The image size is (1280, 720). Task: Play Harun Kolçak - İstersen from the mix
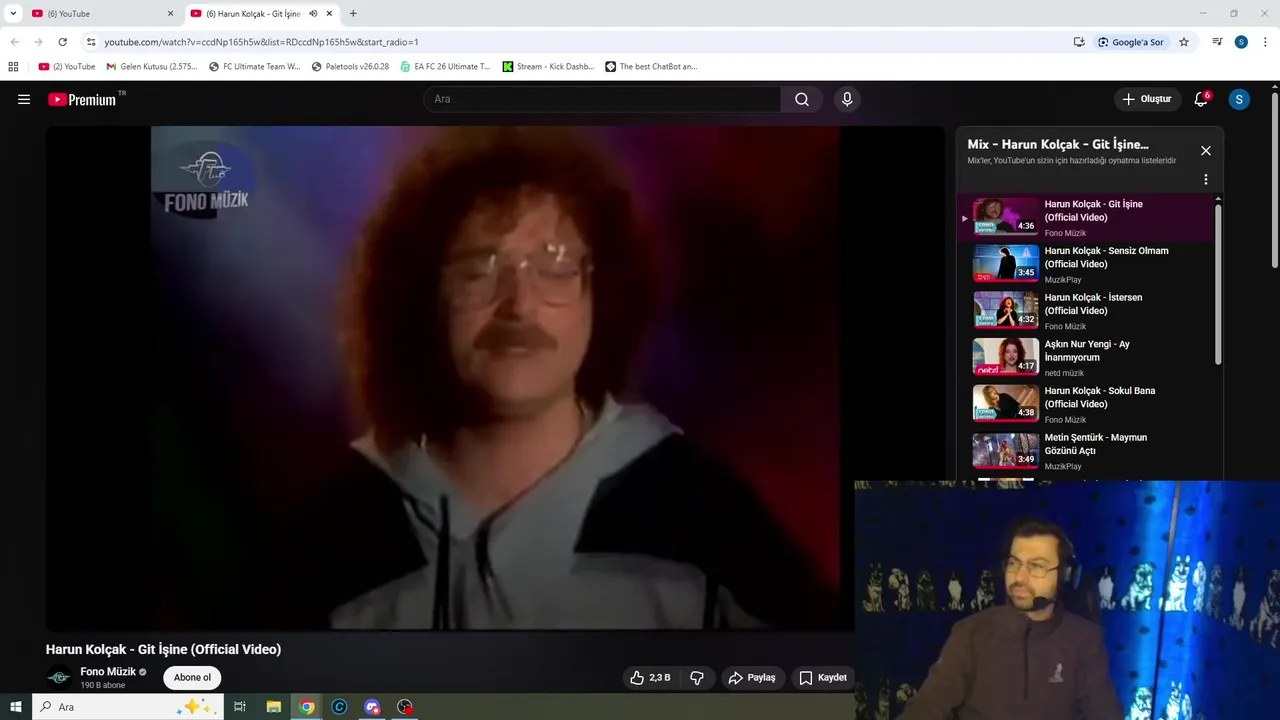pos(1088,311)
